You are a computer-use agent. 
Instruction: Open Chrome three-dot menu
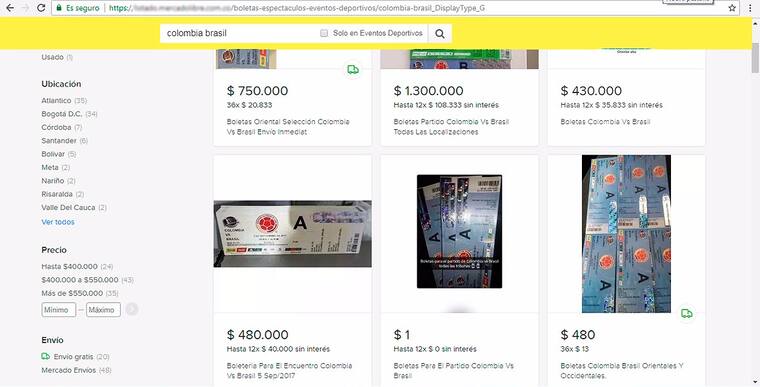click(750, 8)
